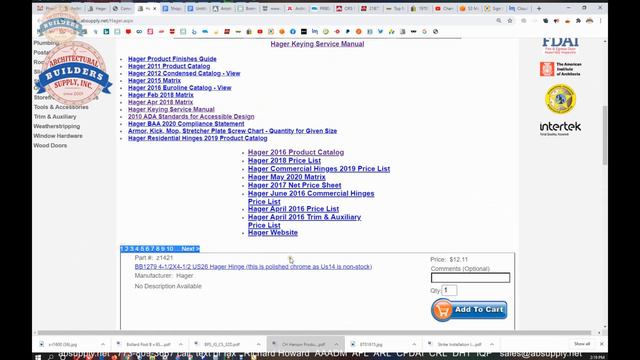The width and height of the screenshot is (640, 360).
Task: Open Wood Doors sidebar category
Action: [50, 145]
